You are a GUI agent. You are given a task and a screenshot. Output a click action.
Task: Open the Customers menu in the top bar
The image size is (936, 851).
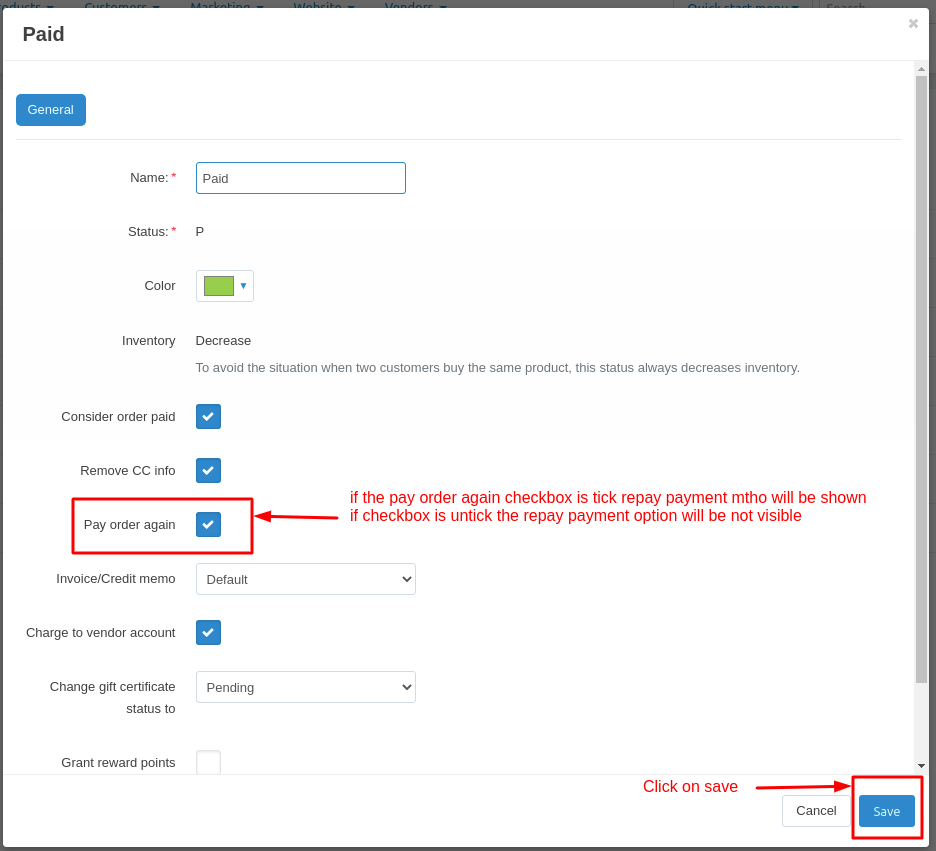tap(122, 4)
